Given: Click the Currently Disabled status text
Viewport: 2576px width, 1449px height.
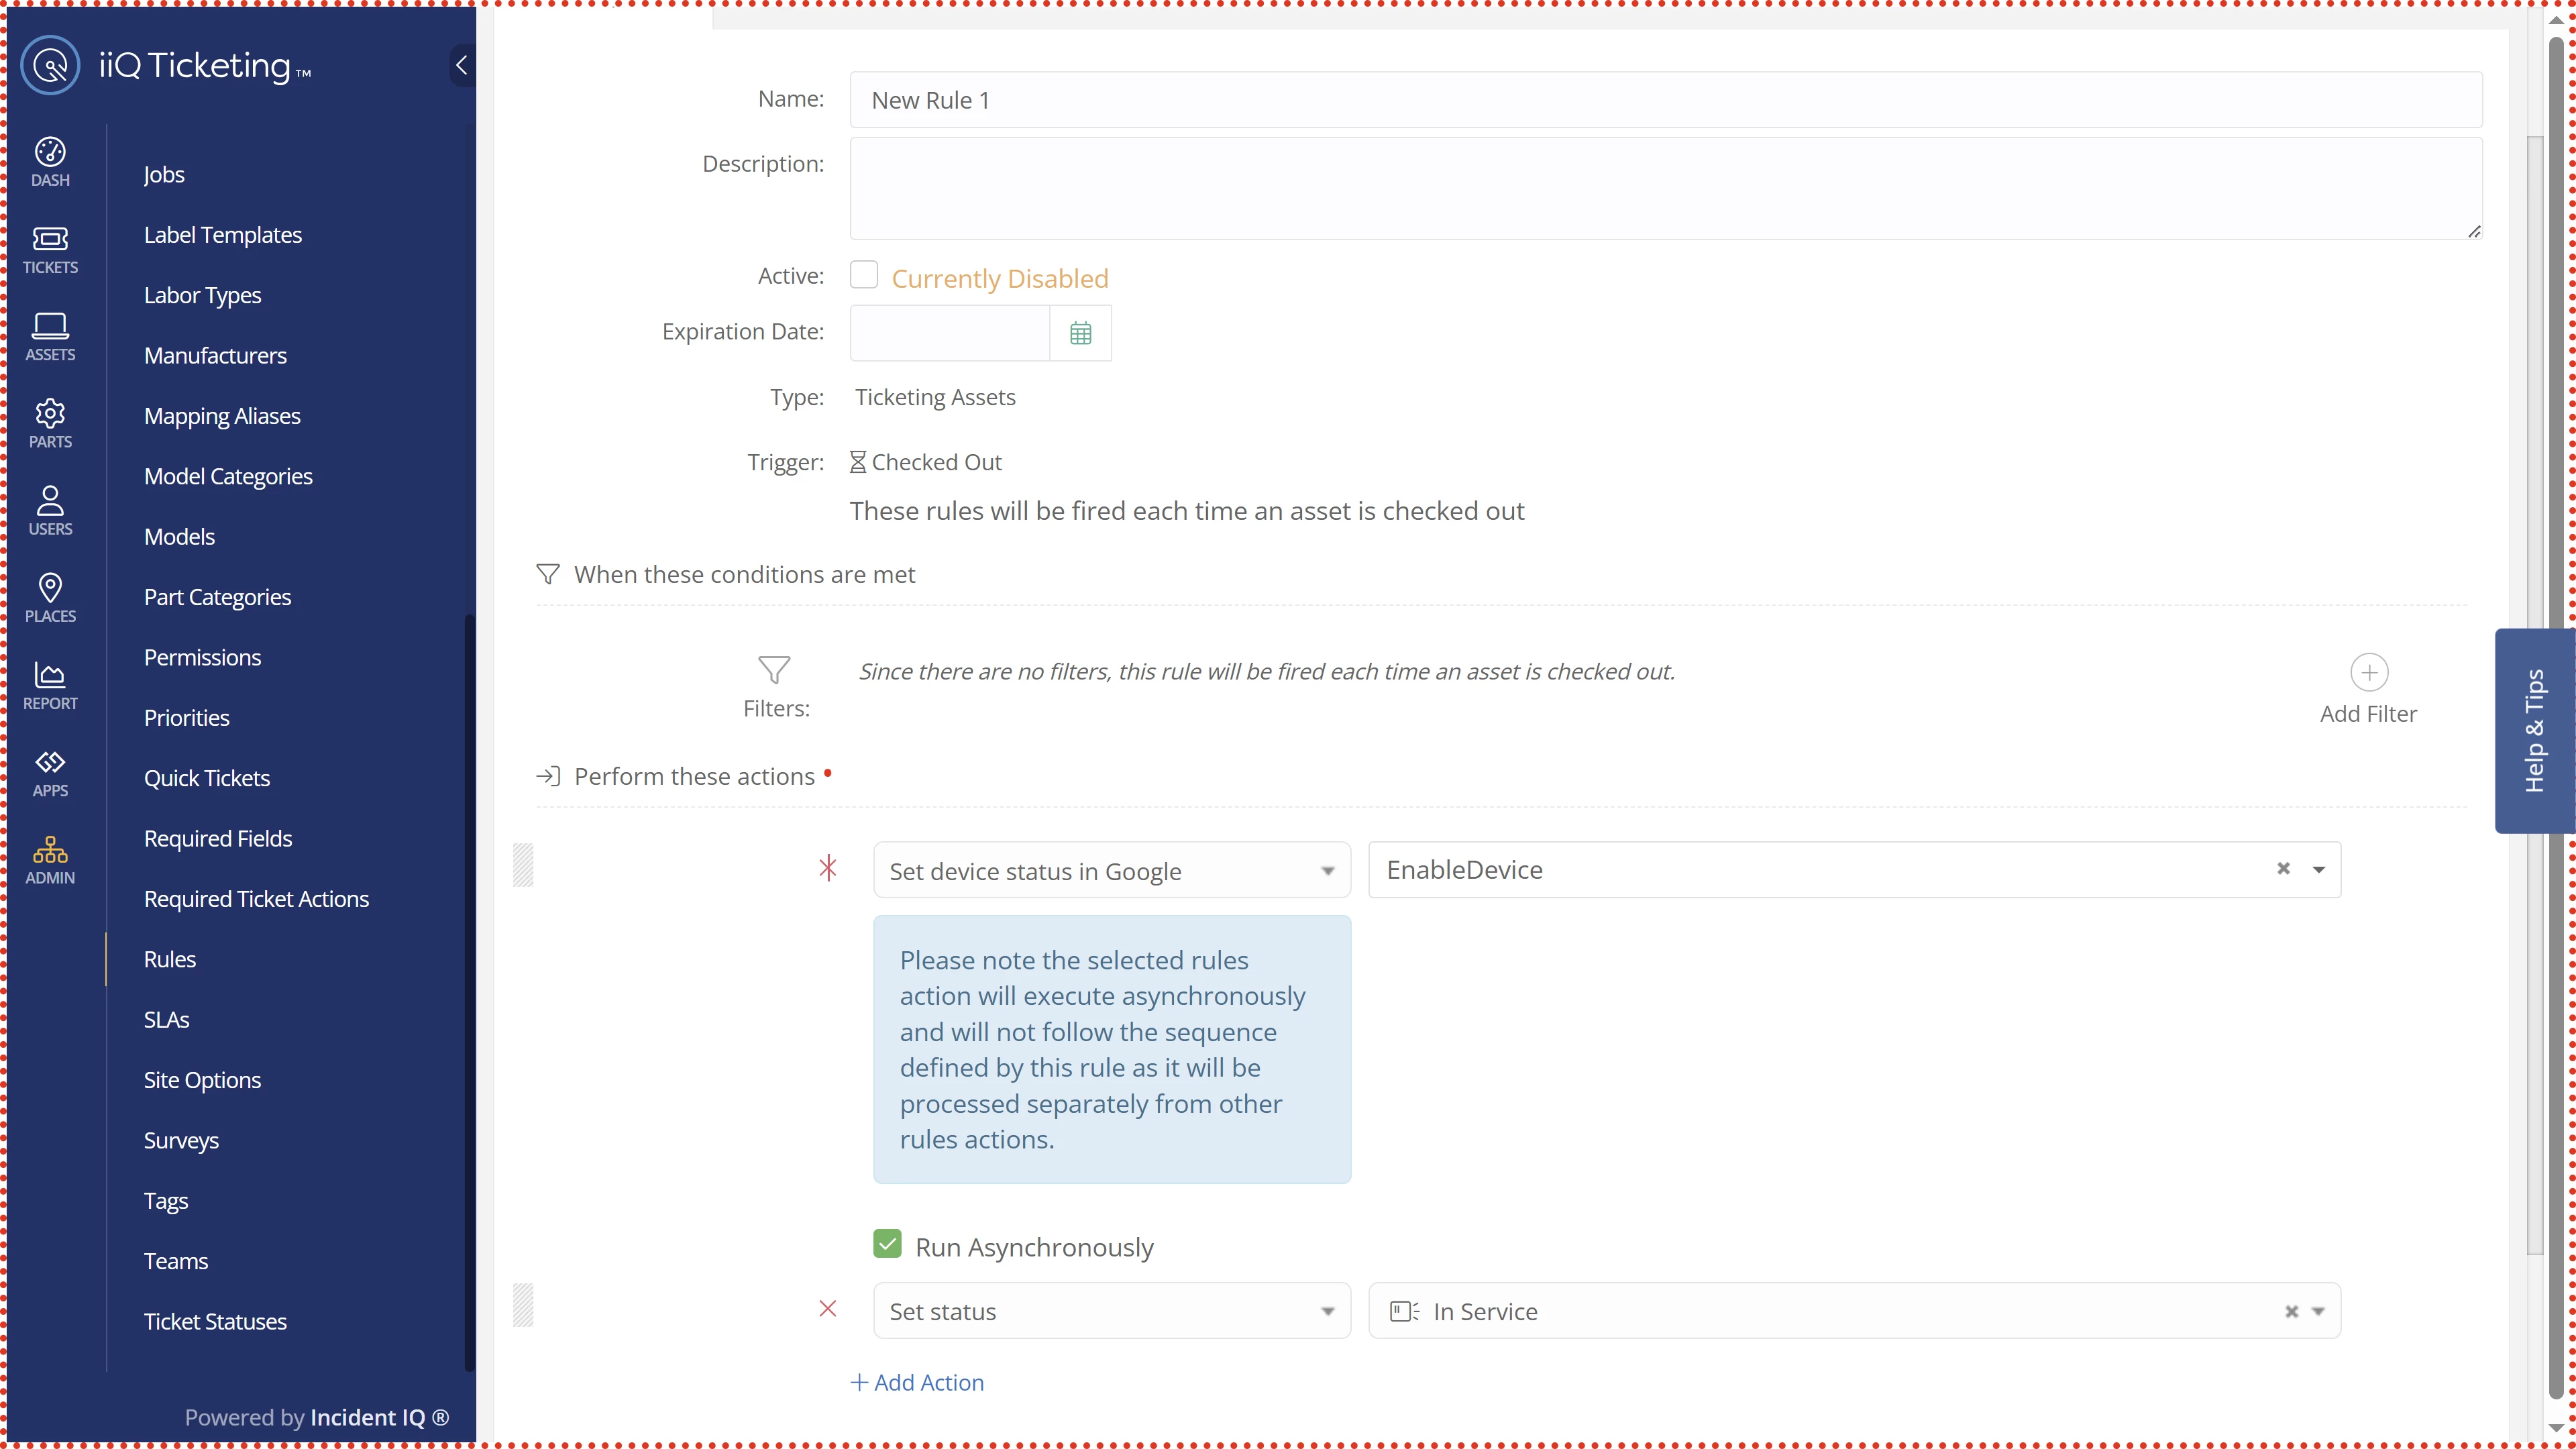Looking at the screenshot, I should coord(1000,278).
